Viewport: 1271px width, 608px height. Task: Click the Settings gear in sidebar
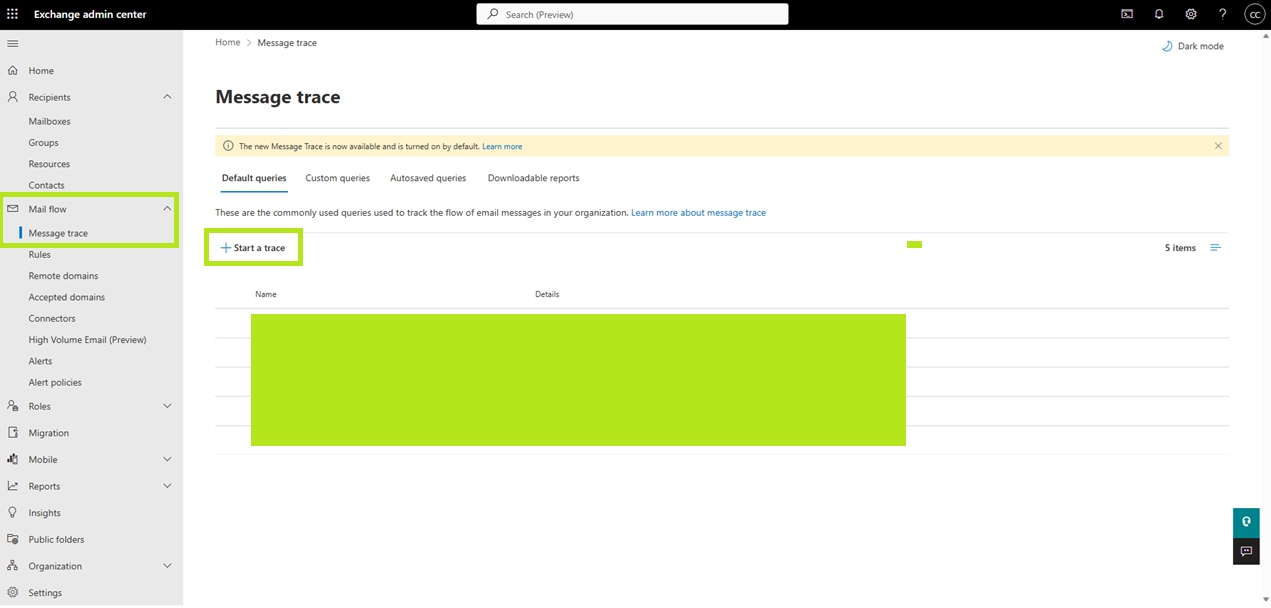point(13,592)
